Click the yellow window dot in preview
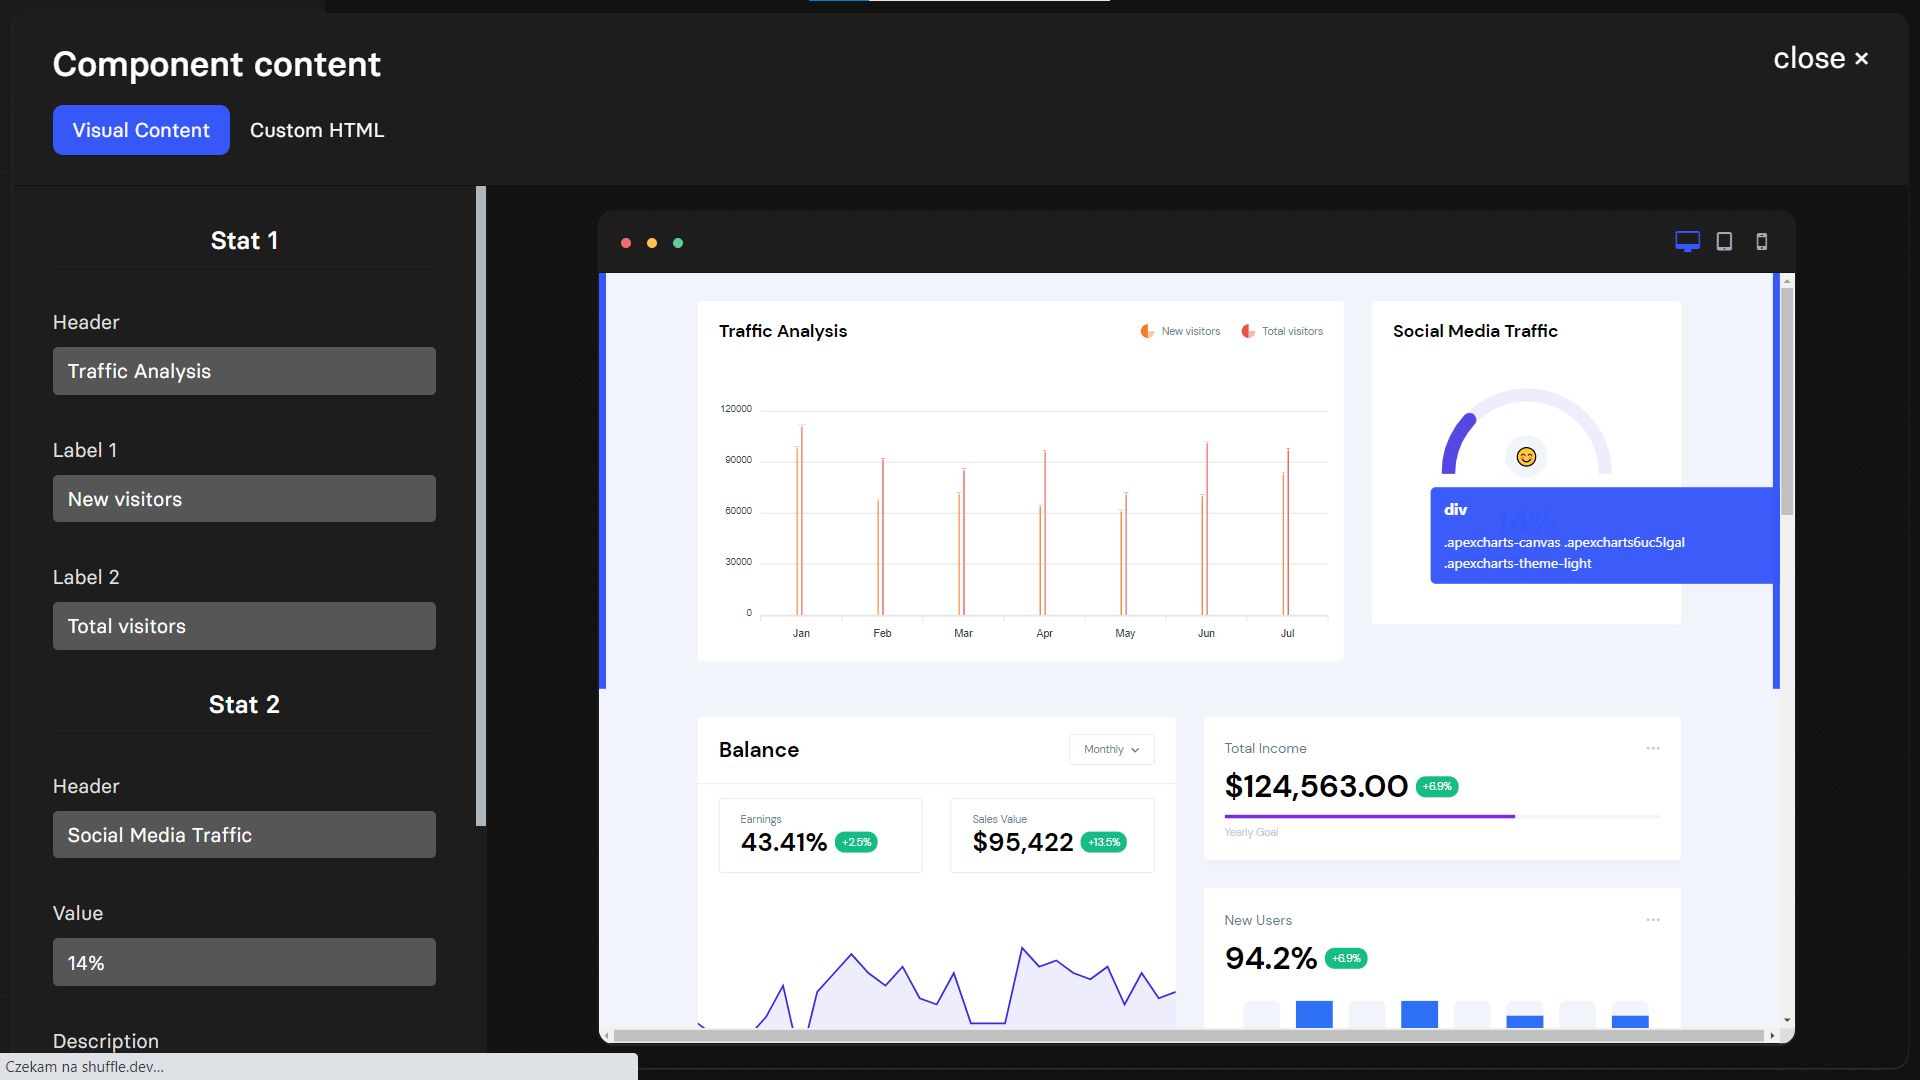This screenshot has width=1920, height=1080. click(652, 243)
